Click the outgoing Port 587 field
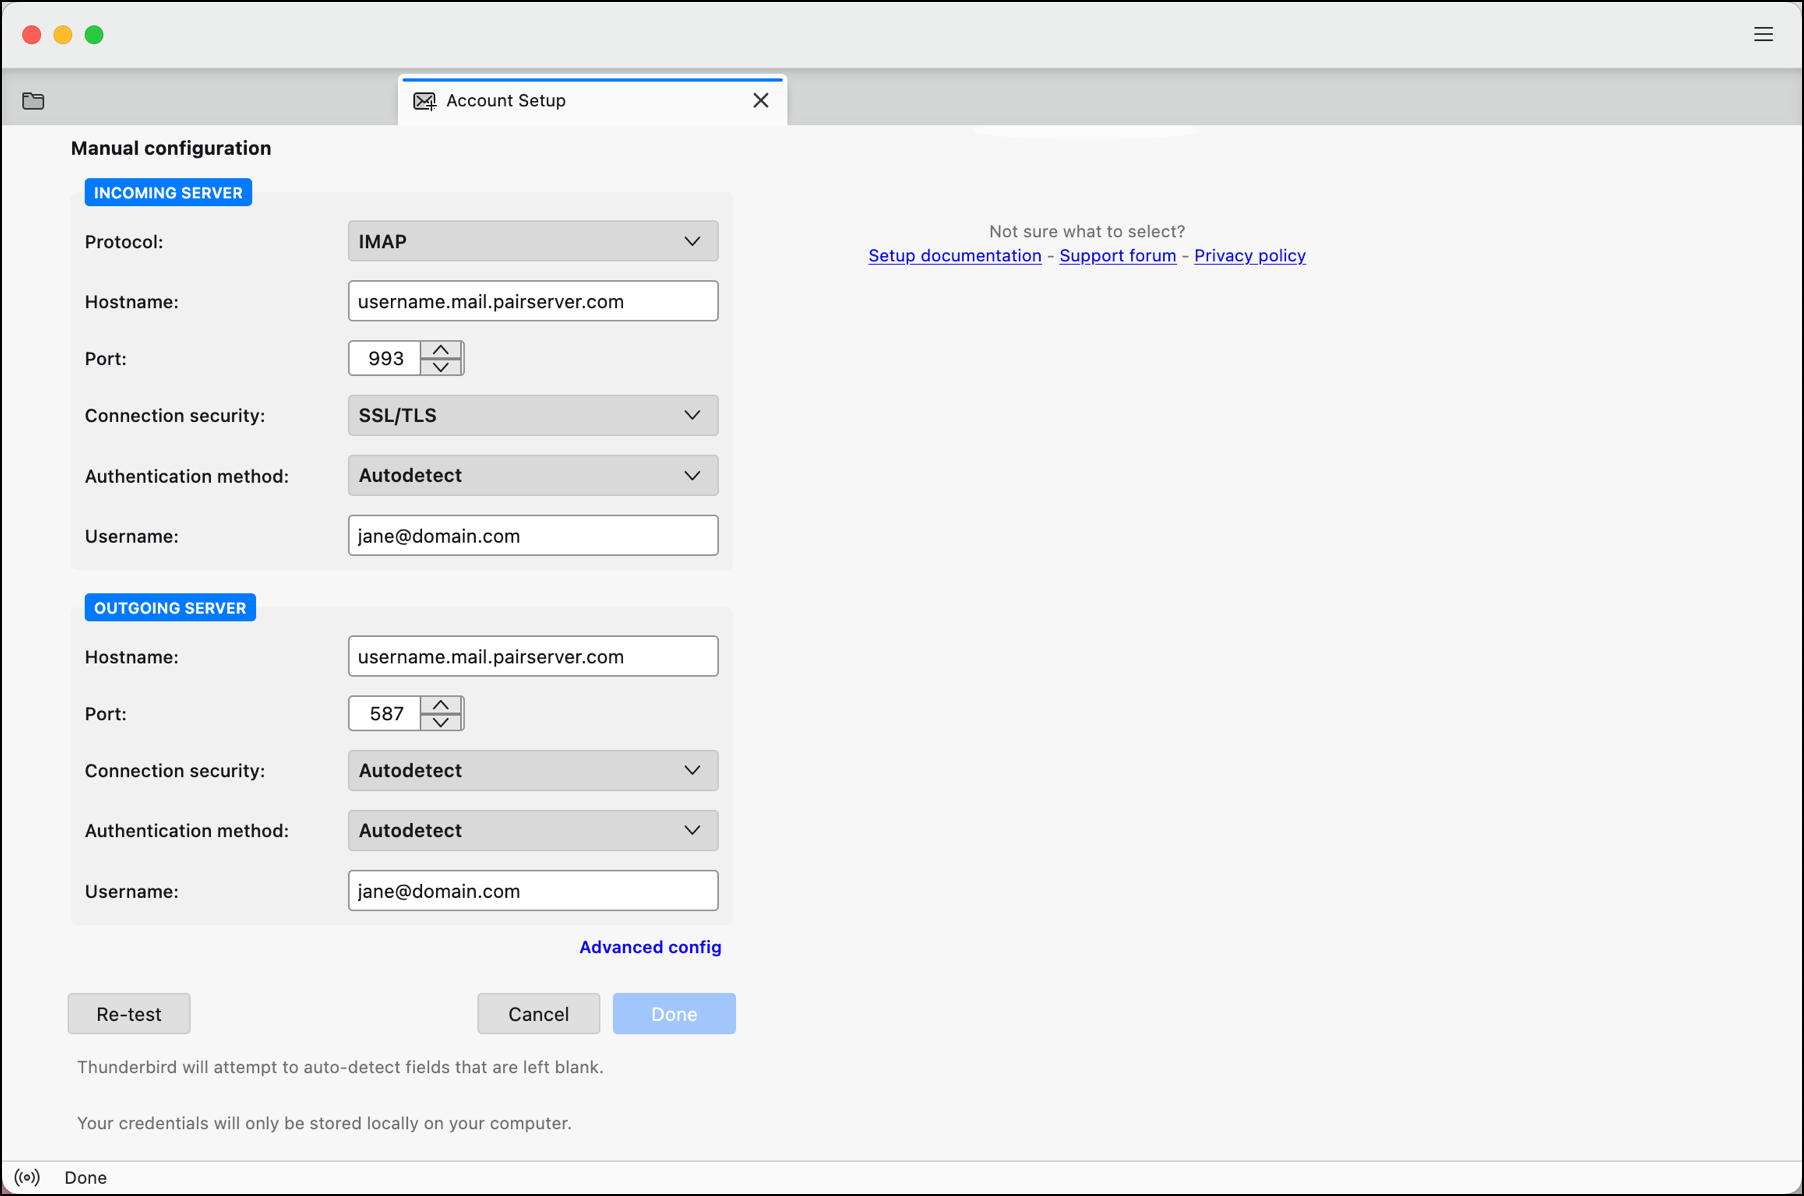The height and width of the screenshot is (1196, 1804). [x=385, y=713]
